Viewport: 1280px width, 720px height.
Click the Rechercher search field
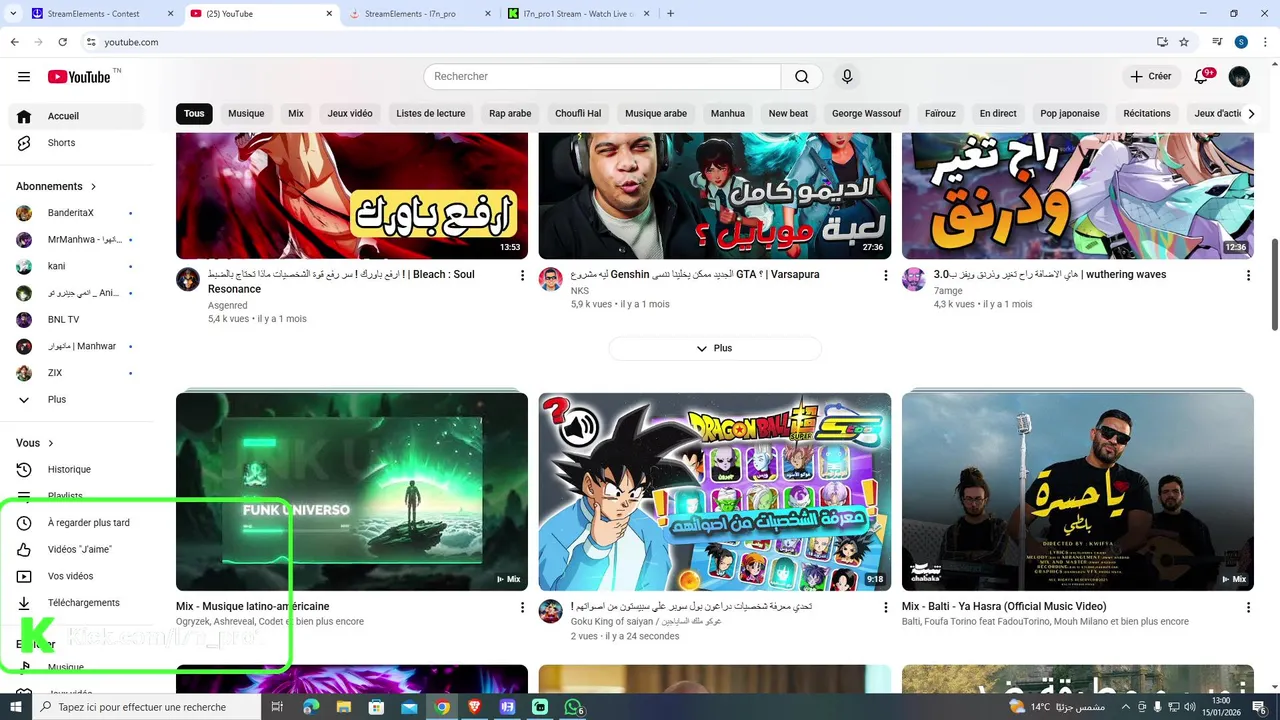coord(602,77)
